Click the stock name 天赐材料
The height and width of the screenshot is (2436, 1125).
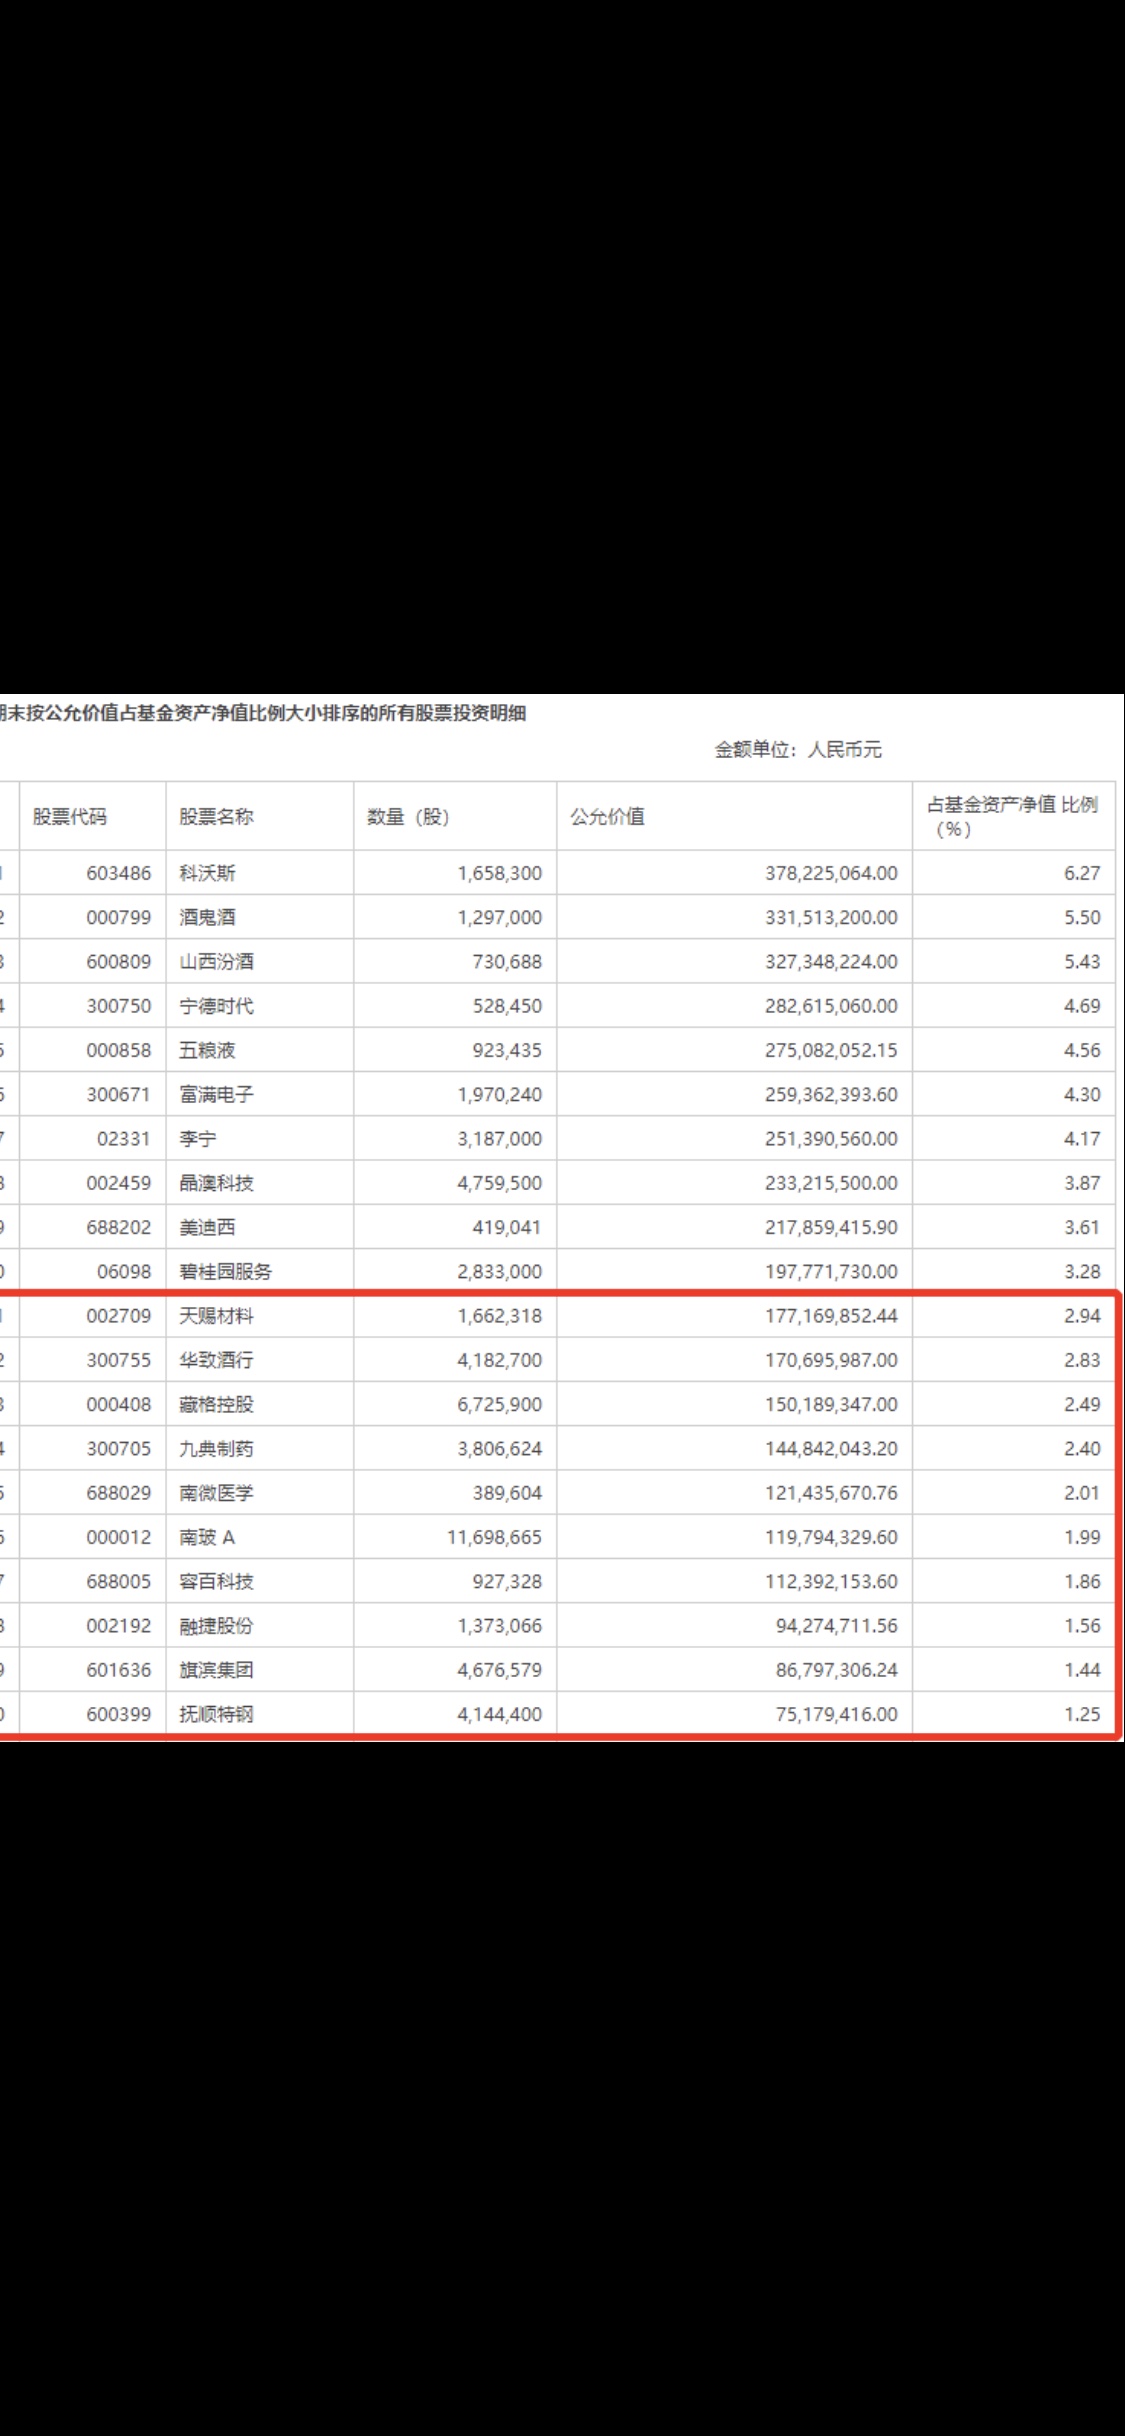[x=216, y=1315]
